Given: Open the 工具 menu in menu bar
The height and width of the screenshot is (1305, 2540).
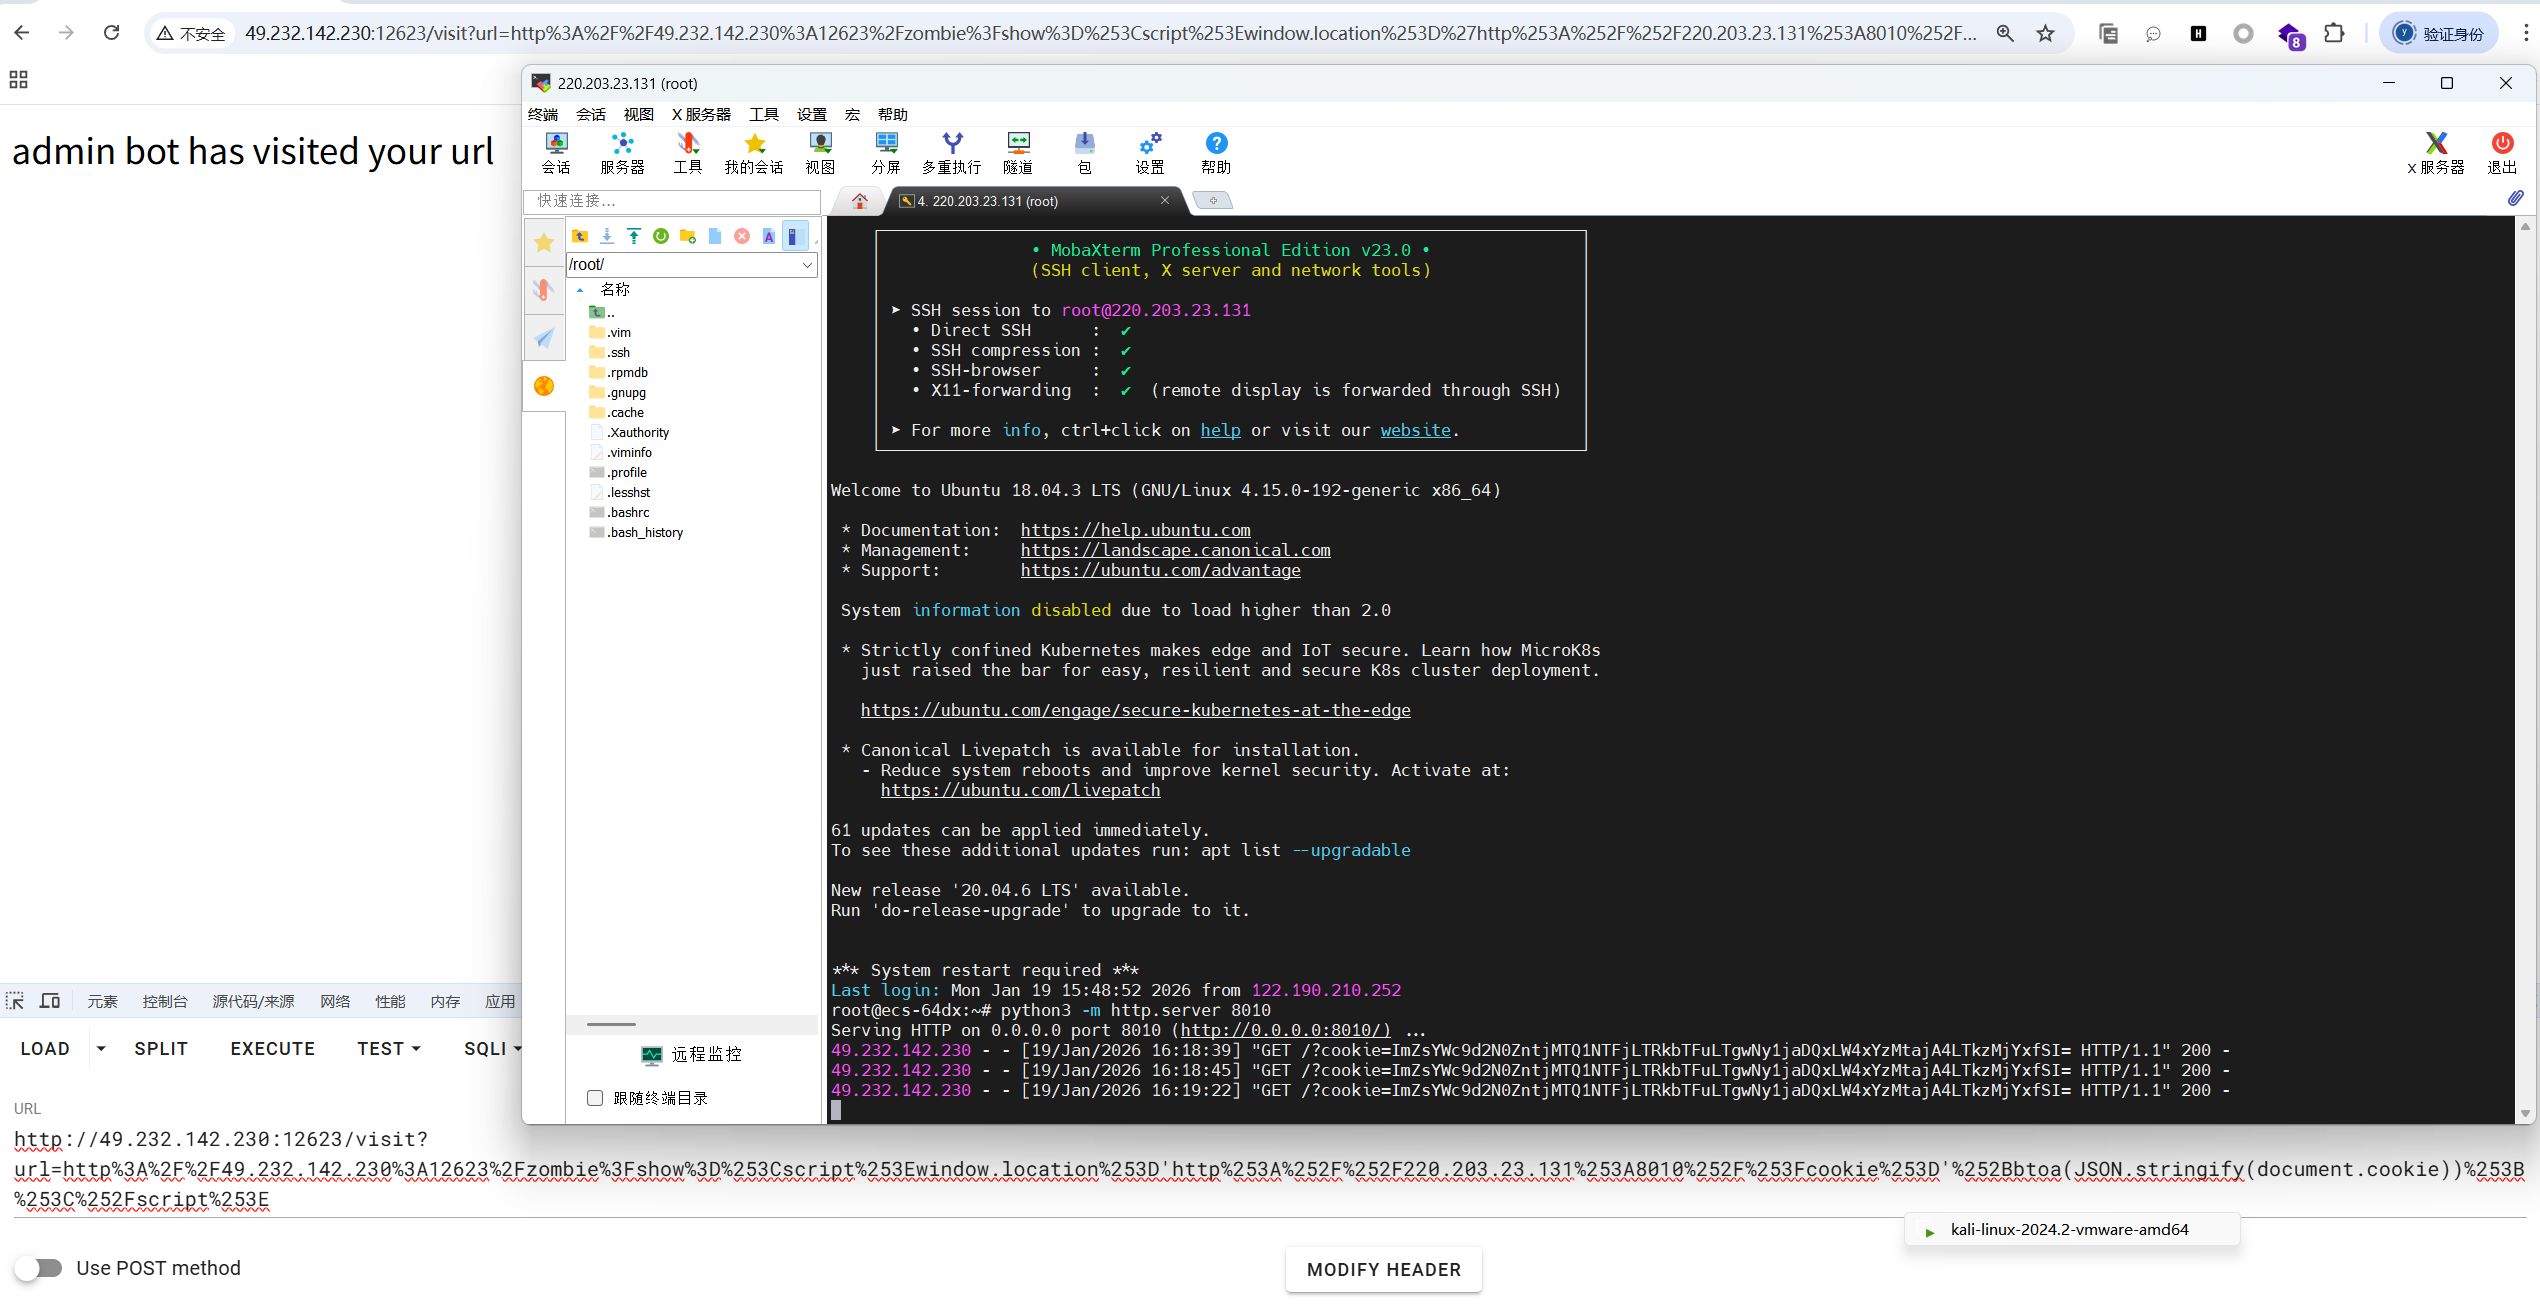Looking at the screenshot, I should [763, 114].
